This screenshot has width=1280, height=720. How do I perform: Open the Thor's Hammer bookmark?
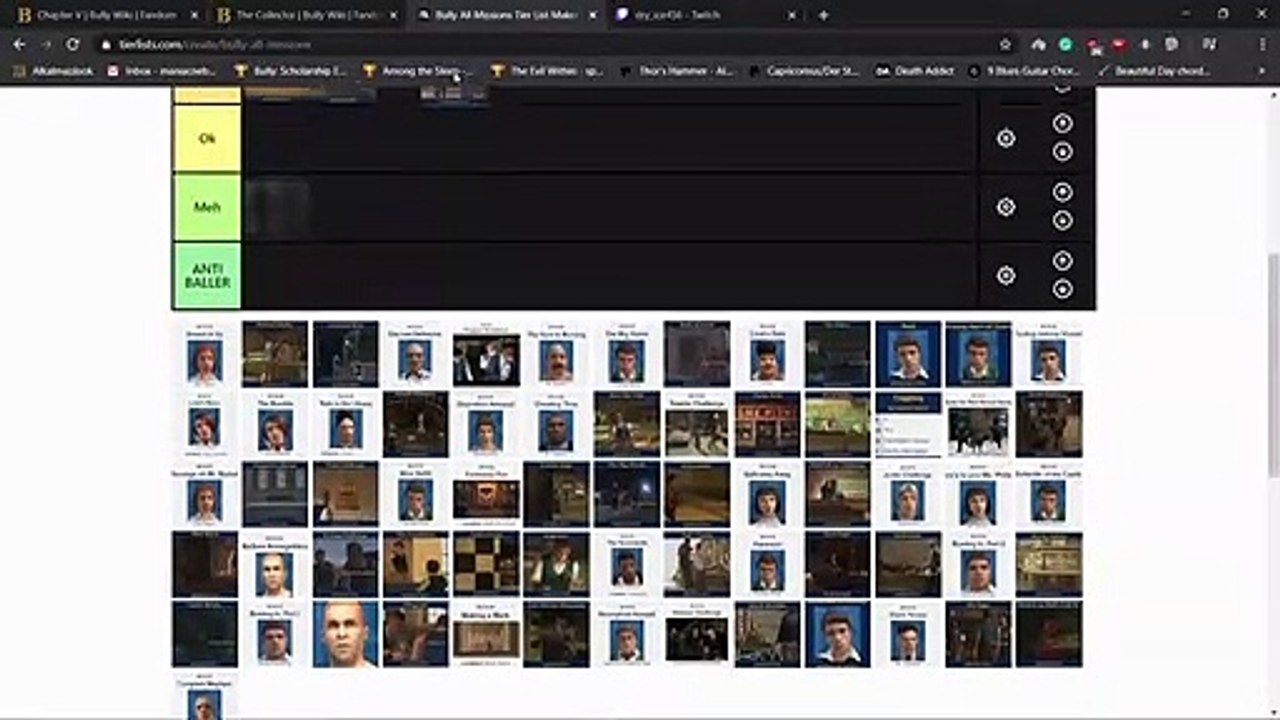coord(677,71)
